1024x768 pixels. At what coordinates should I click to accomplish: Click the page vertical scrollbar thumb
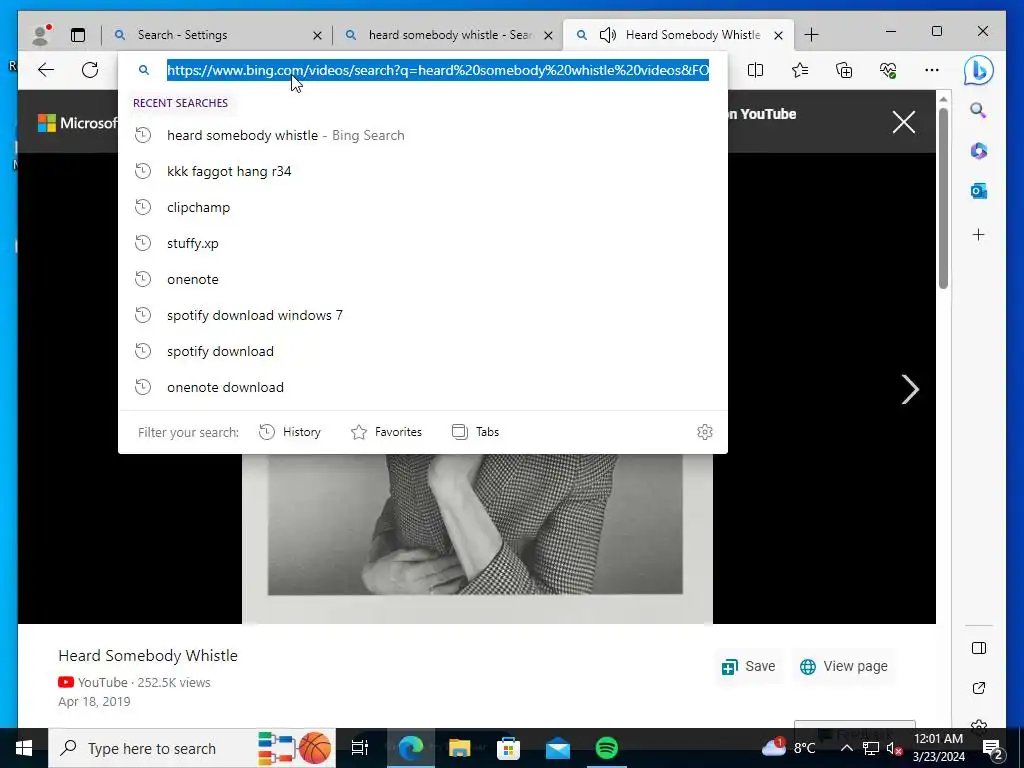[943, 198]
